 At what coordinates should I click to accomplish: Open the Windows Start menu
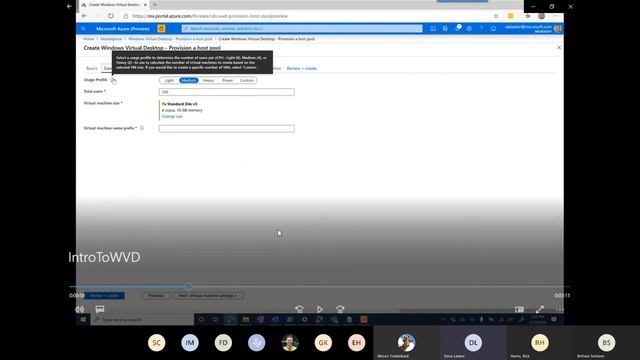[83, 320]
